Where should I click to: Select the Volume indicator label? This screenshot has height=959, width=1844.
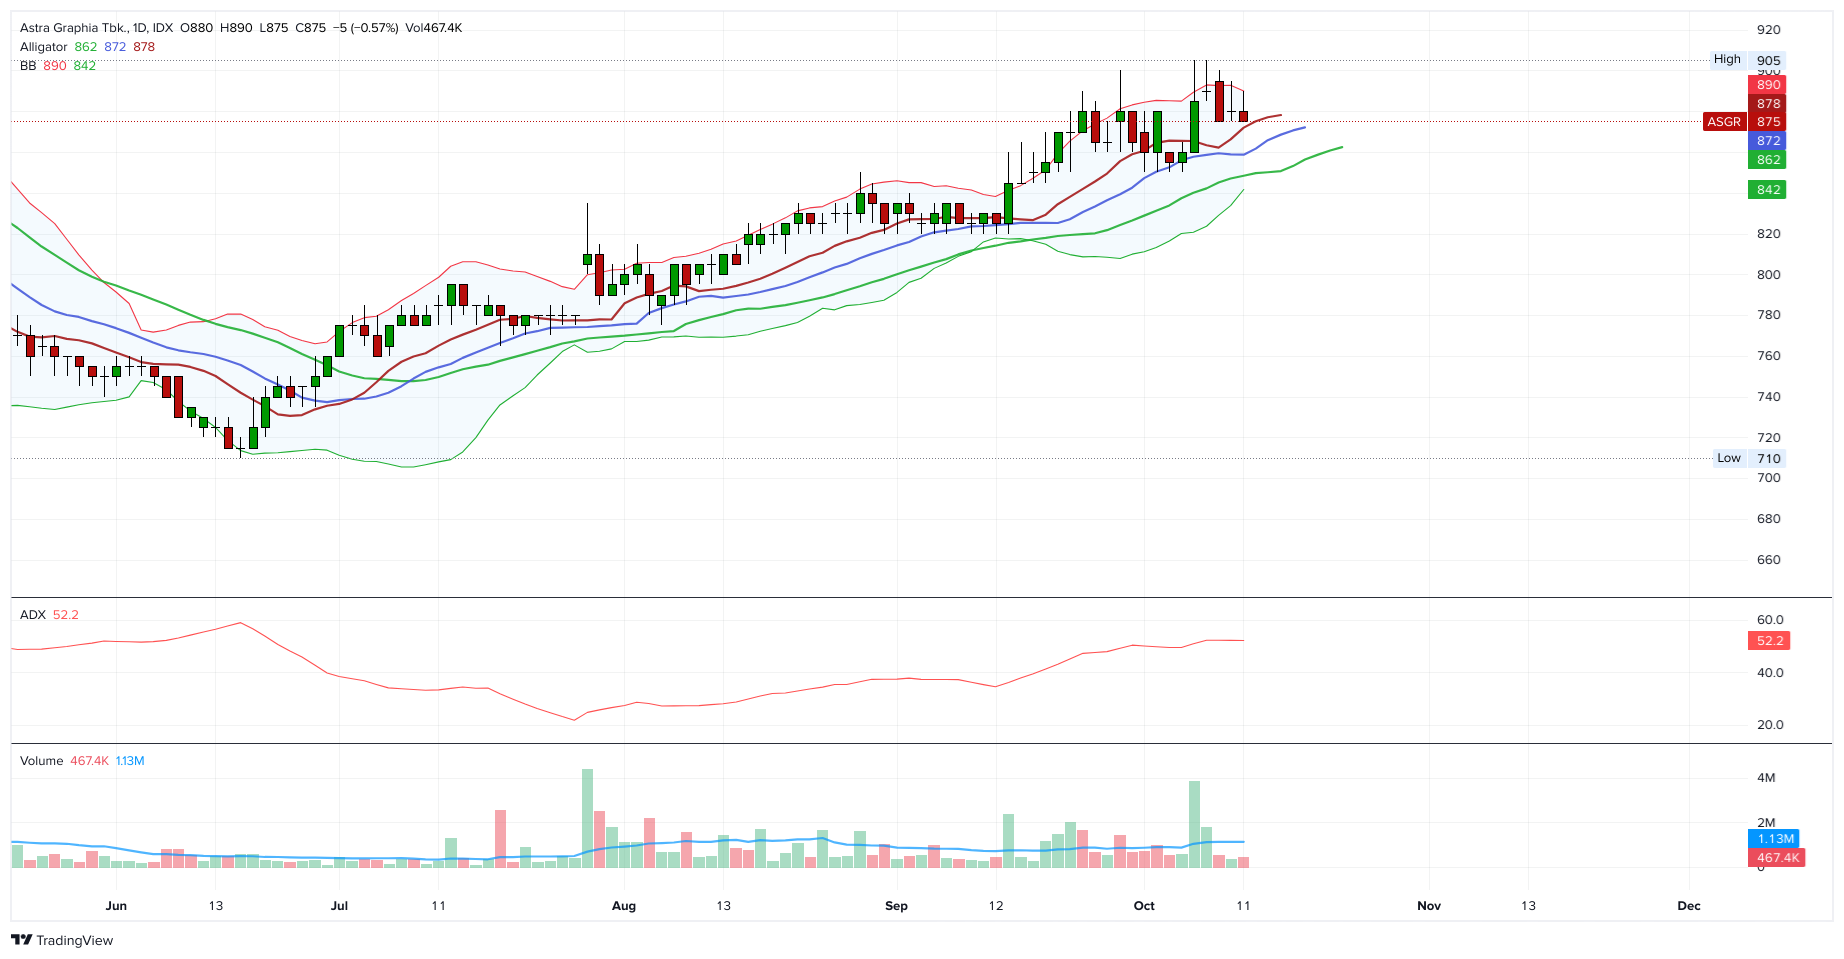coord(42,761)
